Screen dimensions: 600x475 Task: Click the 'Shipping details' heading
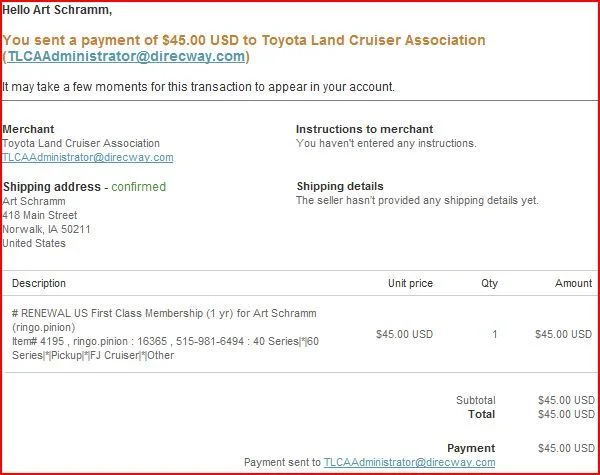(x=340, y=186)
